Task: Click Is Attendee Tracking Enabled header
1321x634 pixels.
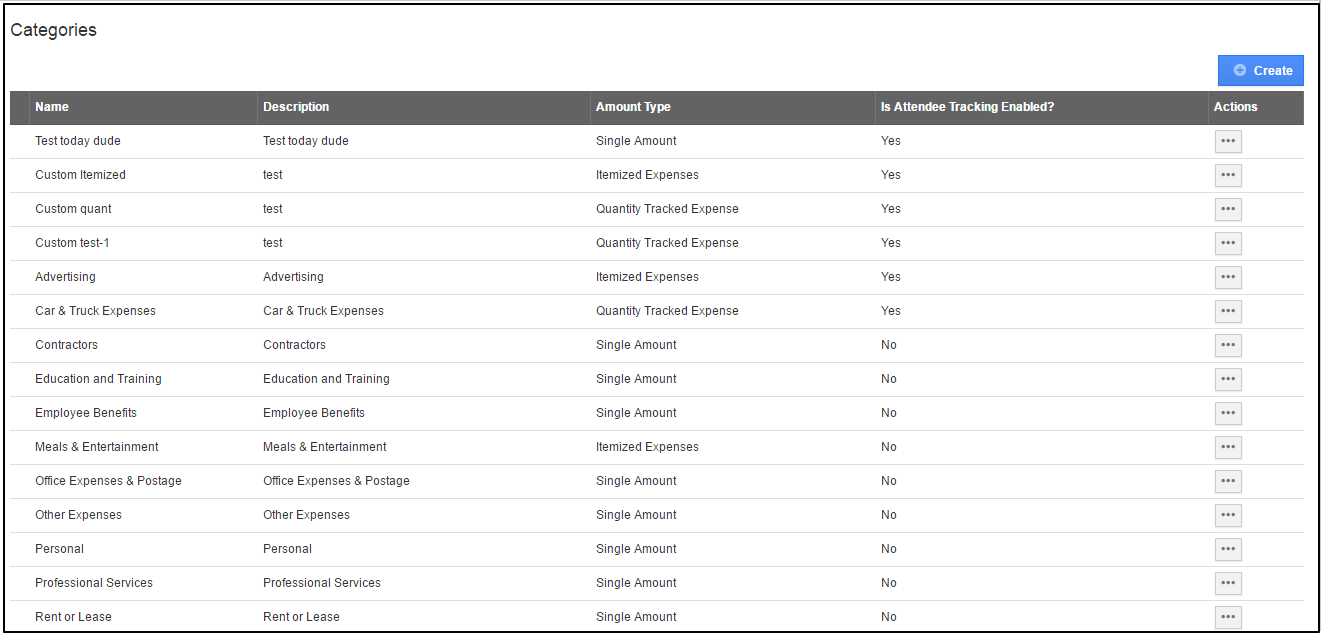Action: tap(967, 107)
